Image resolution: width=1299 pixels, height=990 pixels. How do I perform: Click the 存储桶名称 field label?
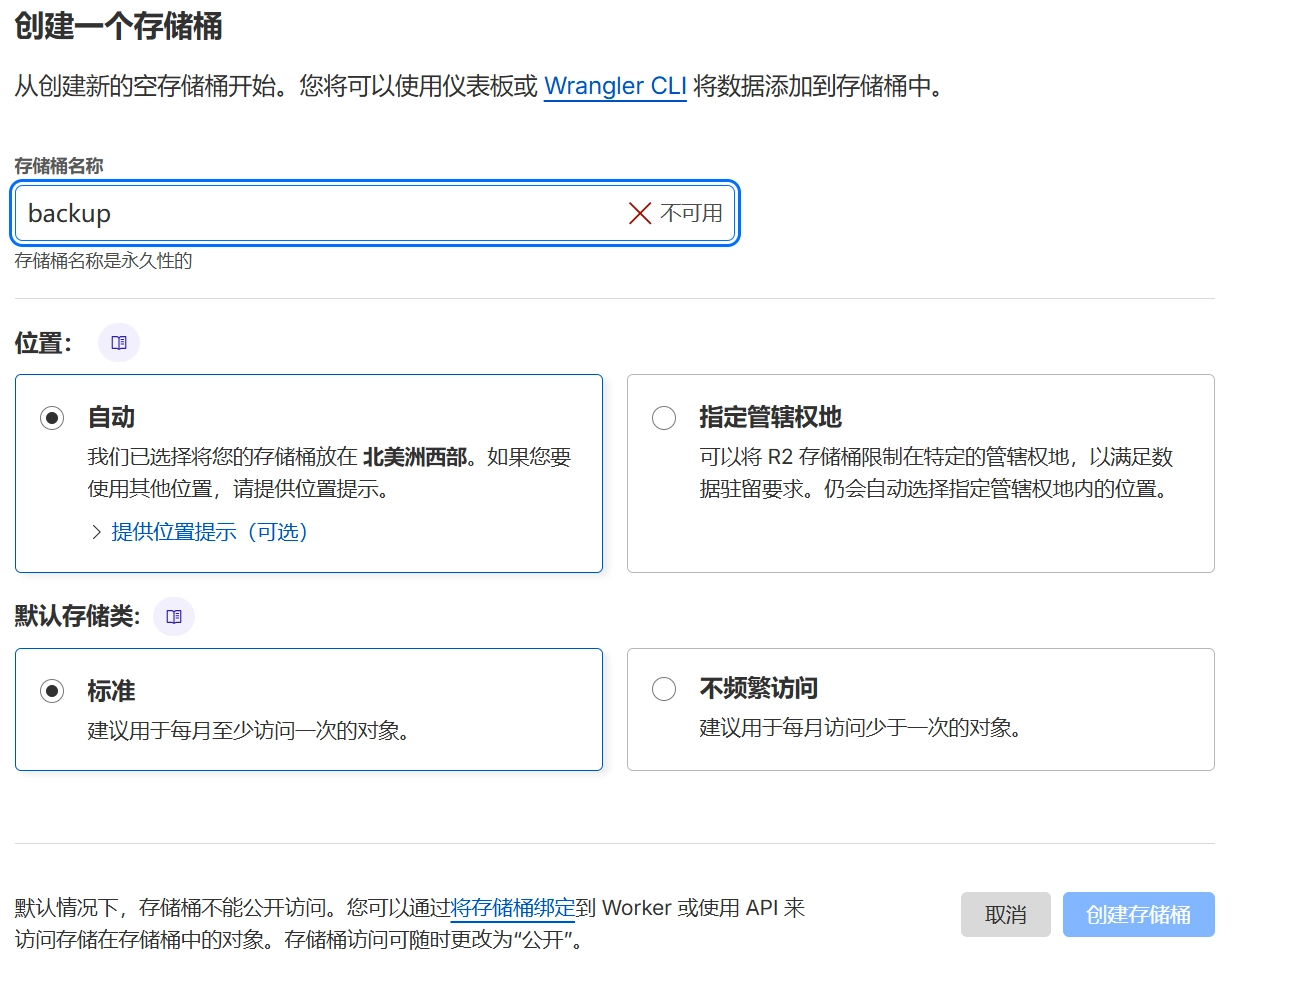coord(59,166)
